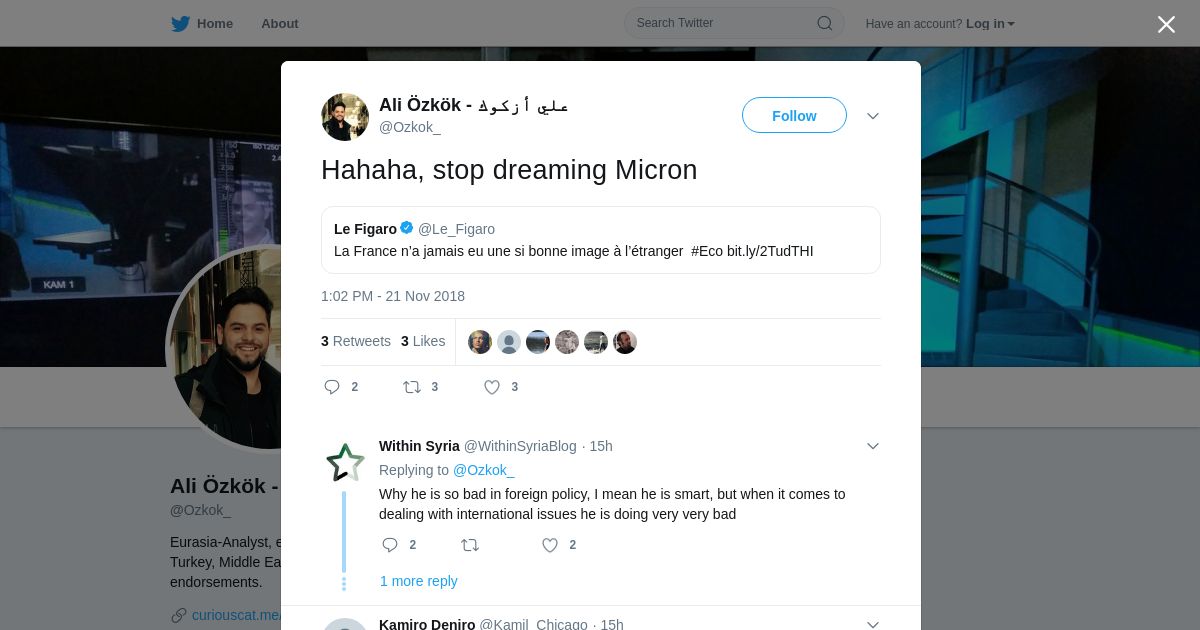Screen dimensions: 1200x630
Task: Close the tweet overlay
Action: click(1166, 25)
